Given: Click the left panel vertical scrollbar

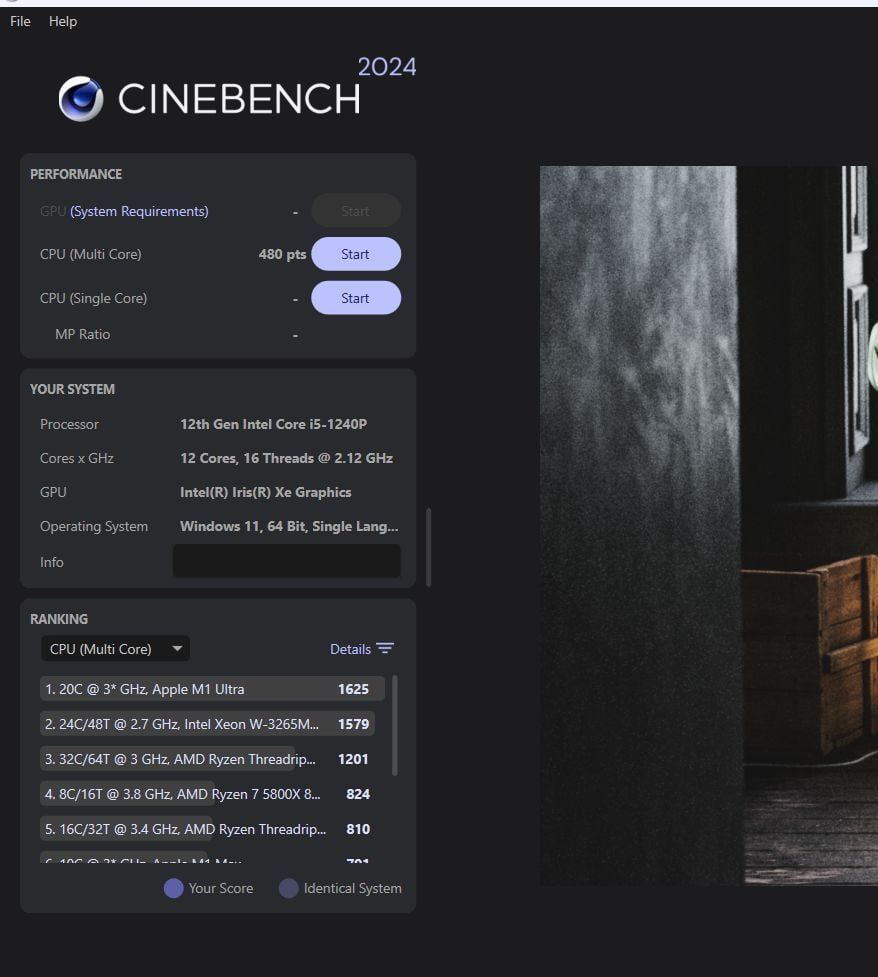Looking at the screenshot, I should [x=429, y=547].
